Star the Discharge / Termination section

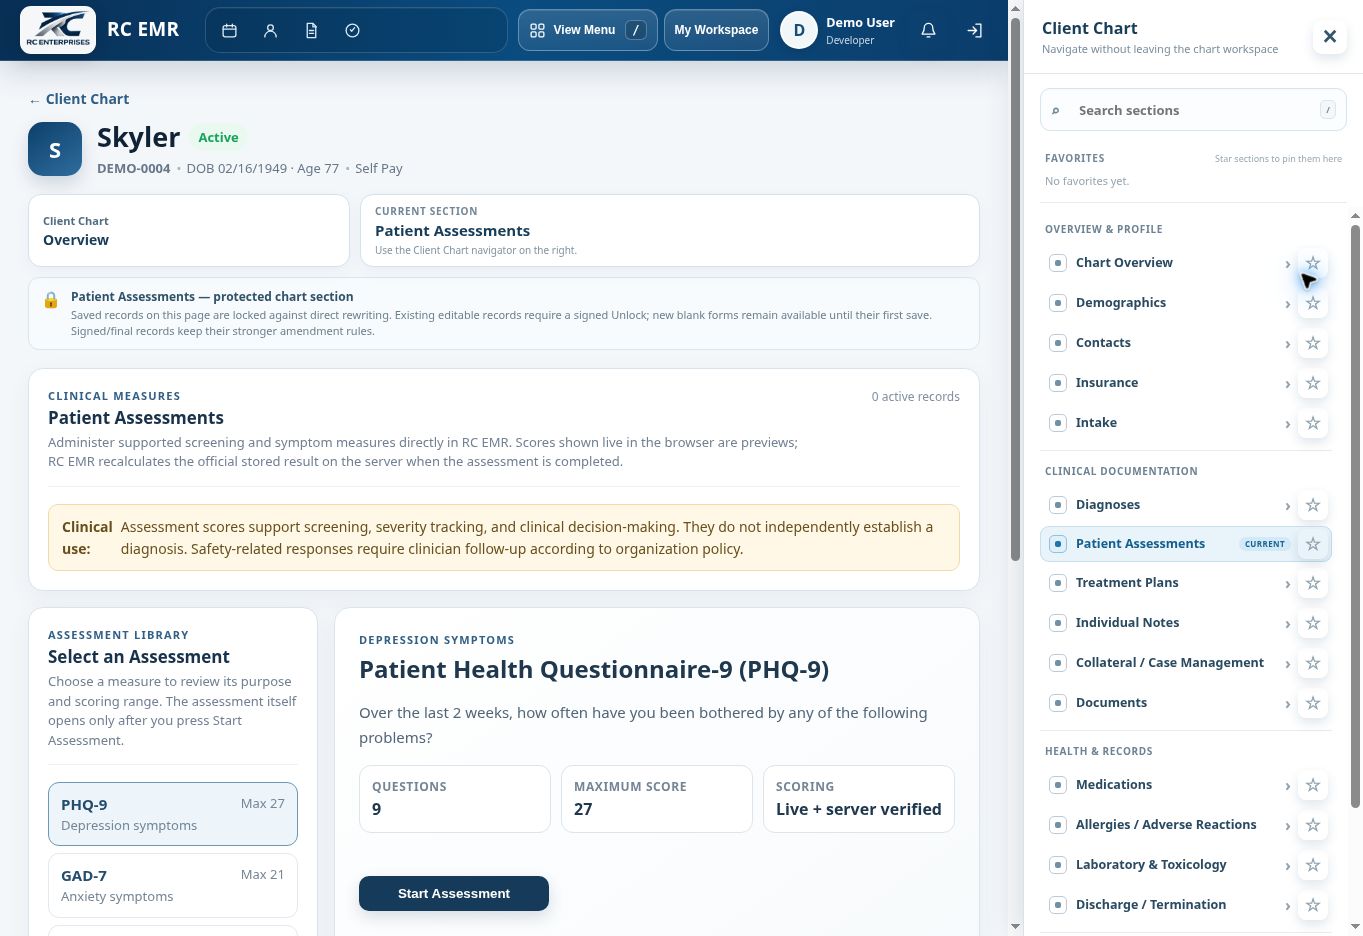[x=1313, y=905]
